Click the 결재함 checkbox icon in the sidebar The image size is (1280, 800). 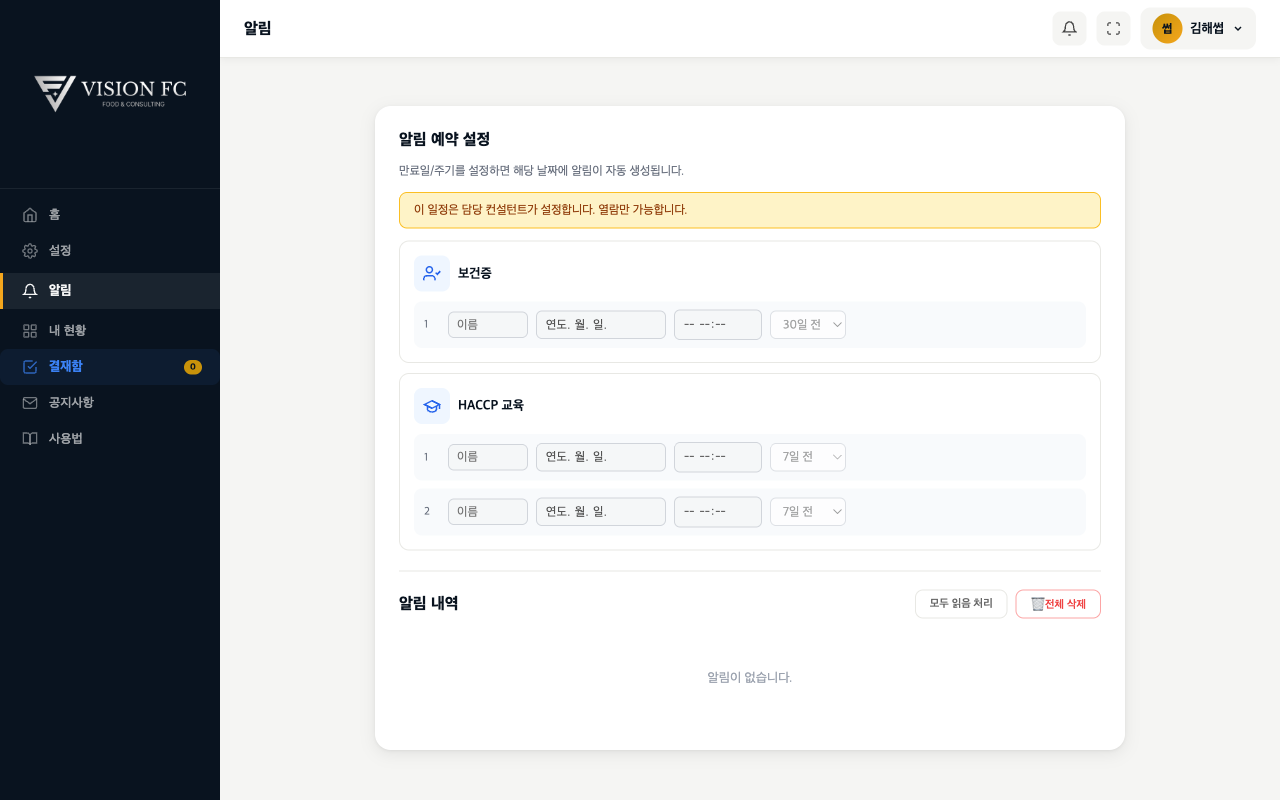pos(30,367)
